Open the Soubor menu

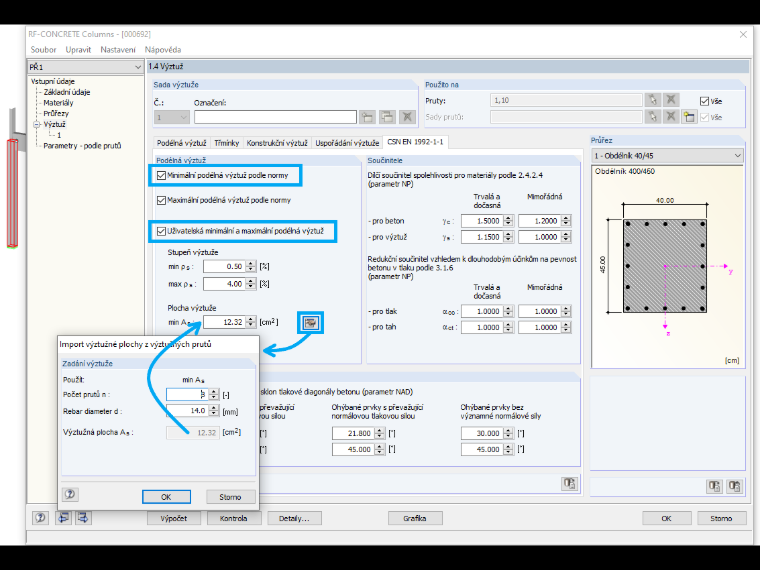tap(43, 49)
